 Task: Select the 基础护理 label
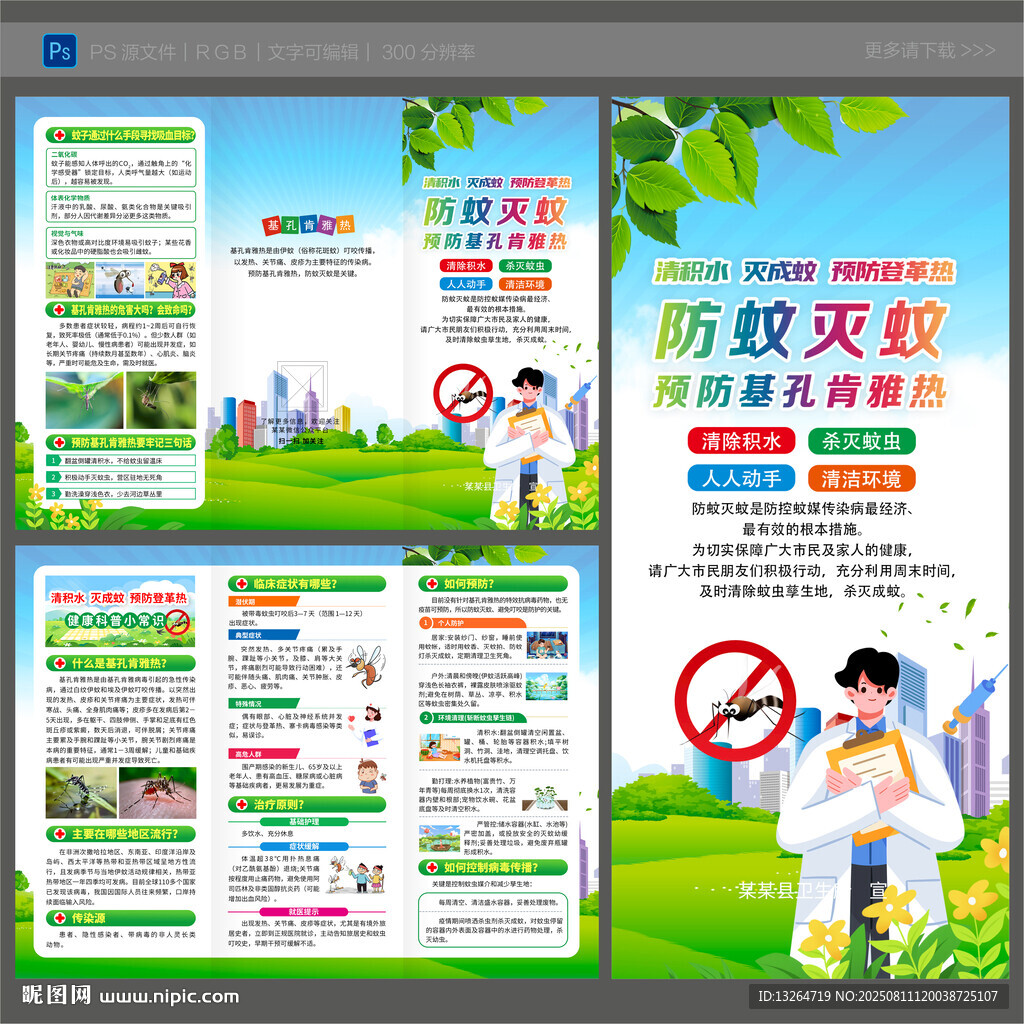tap(304, 822)
